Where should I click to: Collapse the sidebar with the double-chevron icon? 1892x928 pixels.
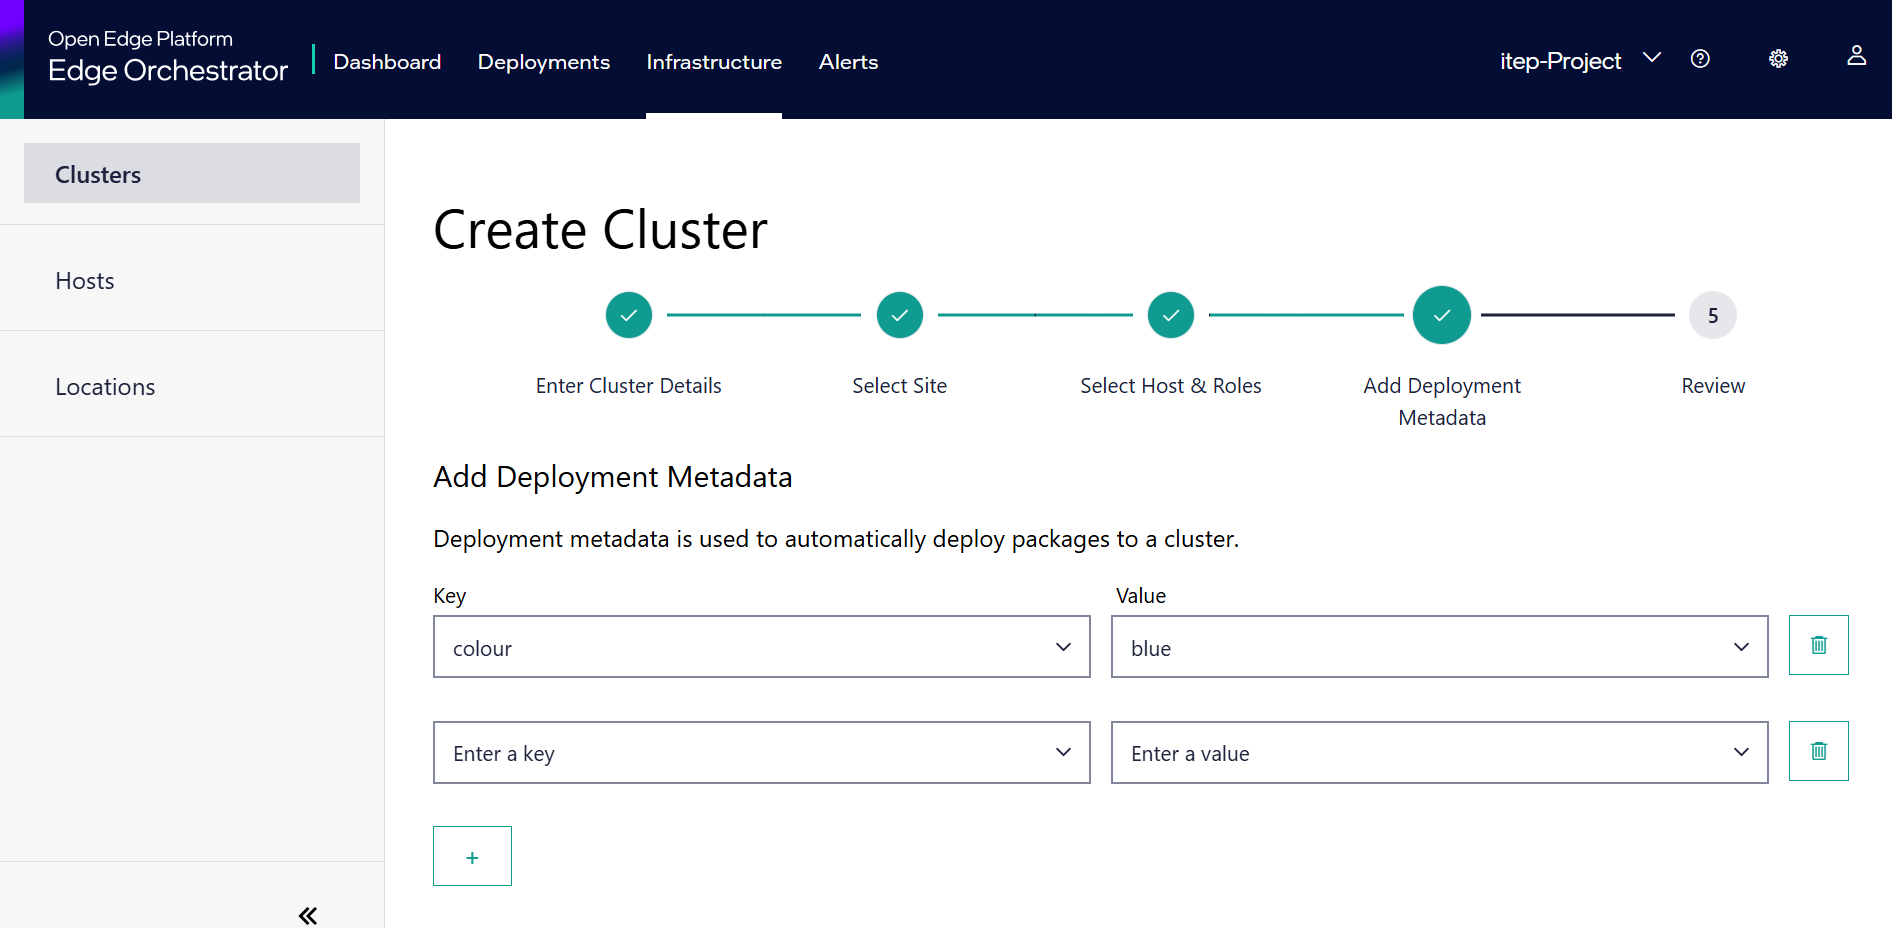pos(307,914)
